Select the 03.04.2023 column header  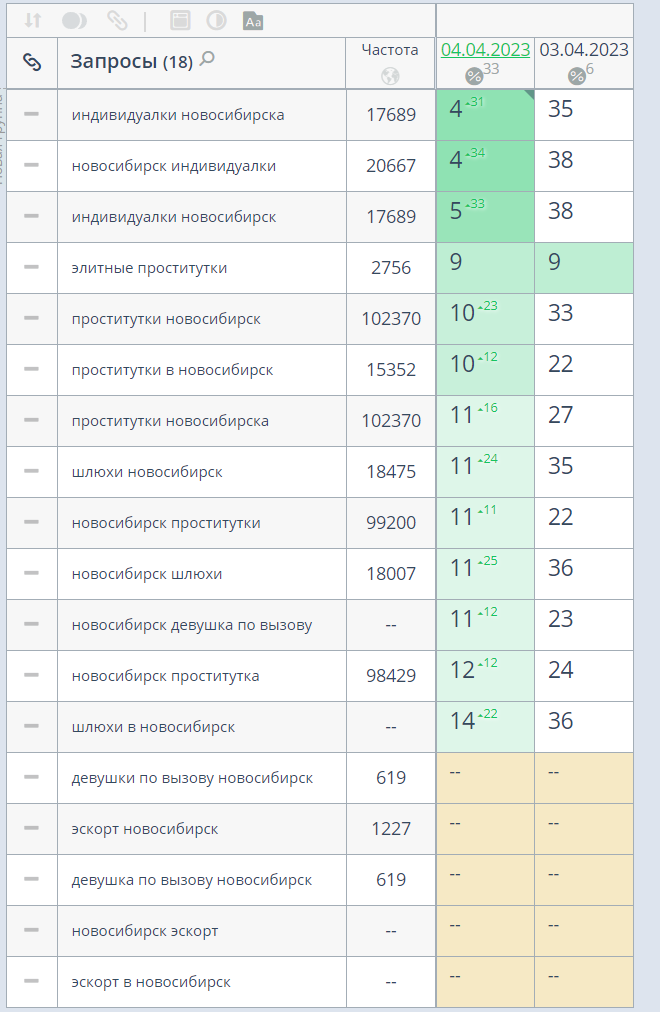point(584,50)
